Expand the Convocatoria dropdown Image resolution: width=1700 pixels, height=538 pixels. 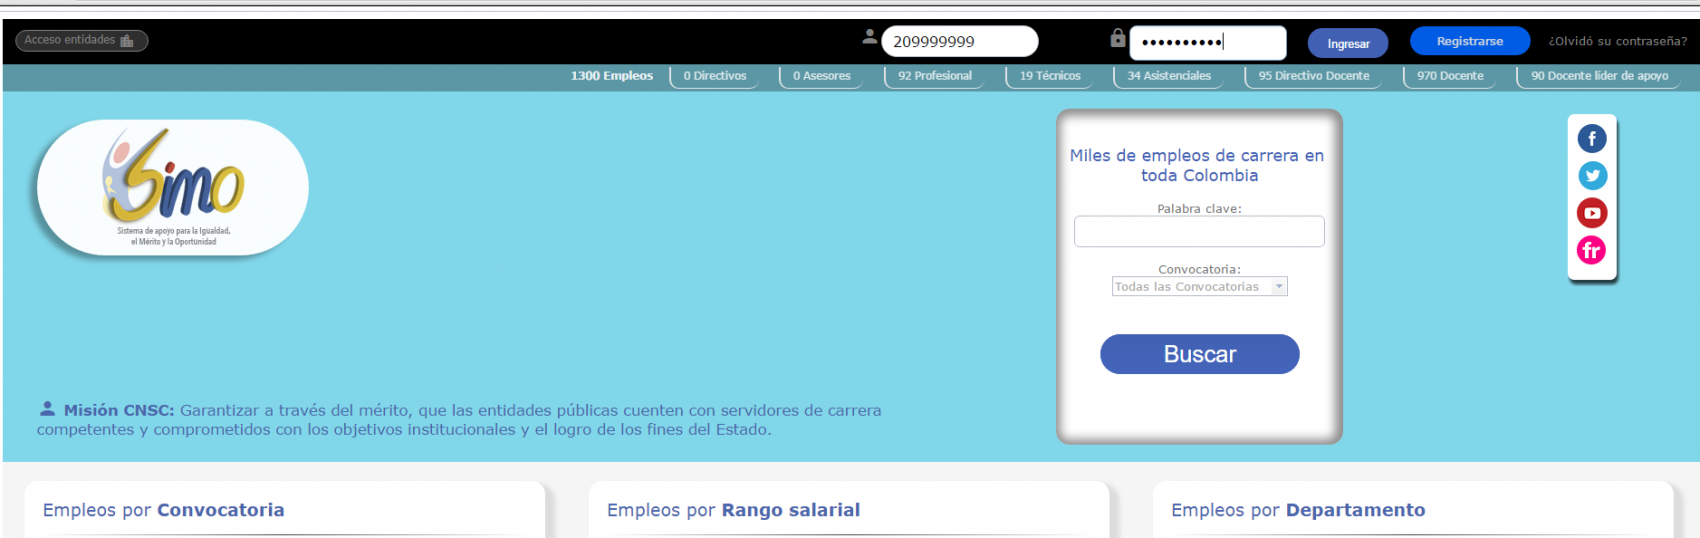click(x=1198, y=287)
